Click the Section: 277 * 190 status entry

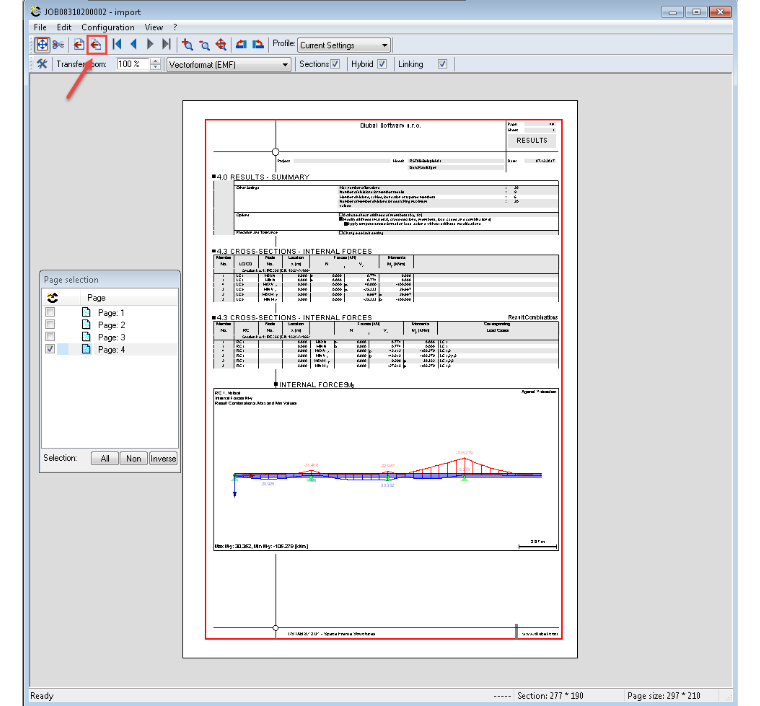pos(550,696)
